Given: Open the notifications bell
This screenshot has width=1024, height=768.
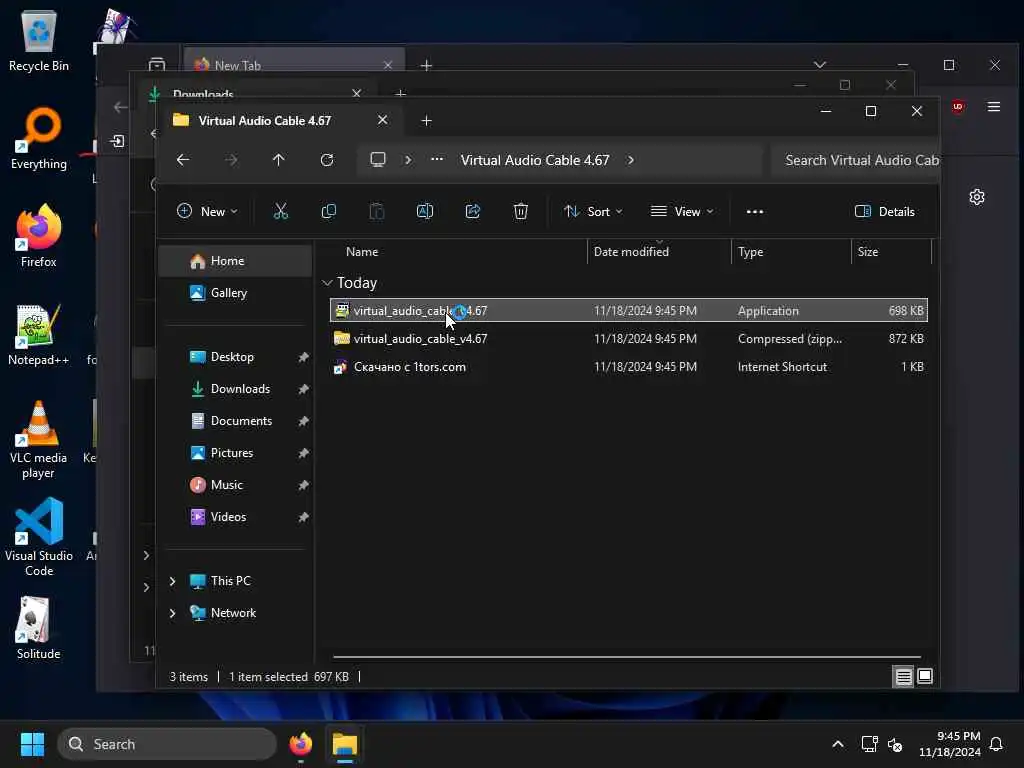Looking at the screenshot, I should (x=997, y=744).
